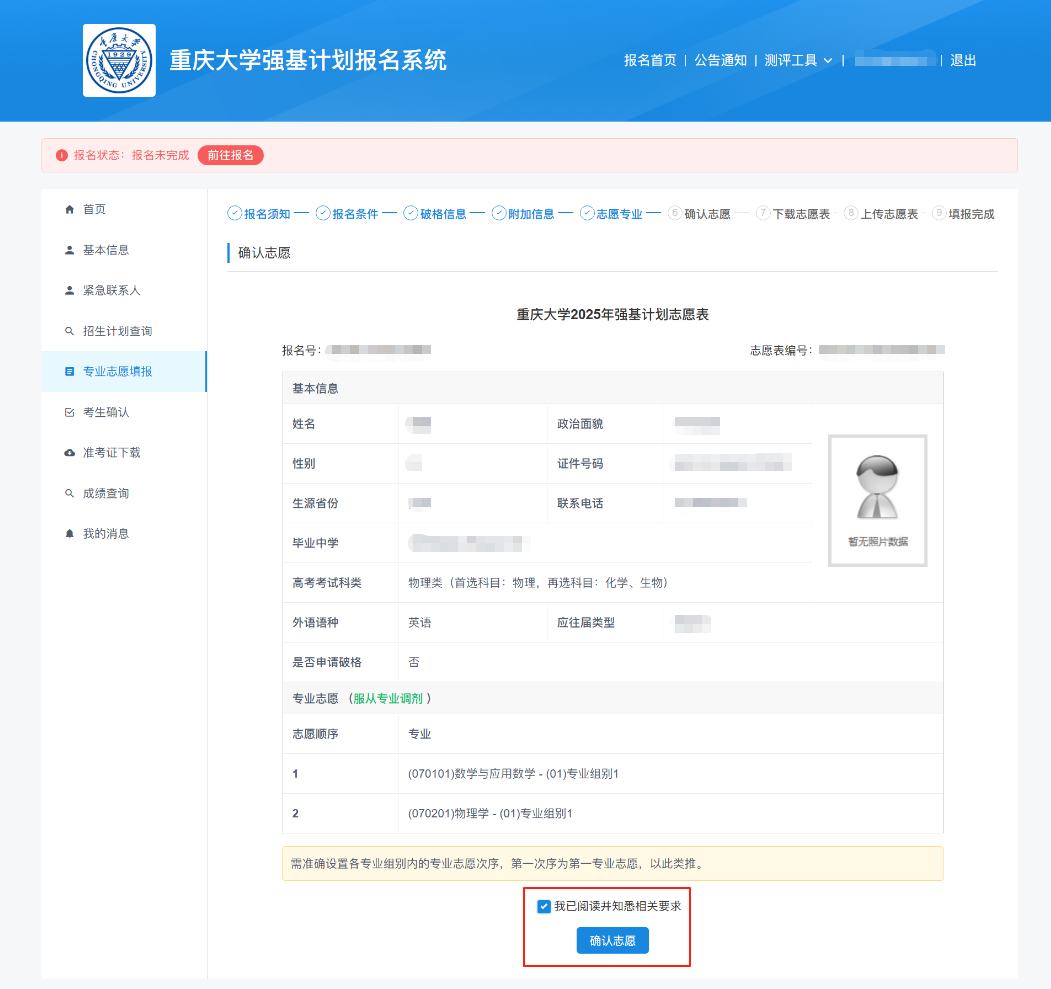Expand the 测评工具 dropdown
This screenshot has width=1051, height=989.
798,60
